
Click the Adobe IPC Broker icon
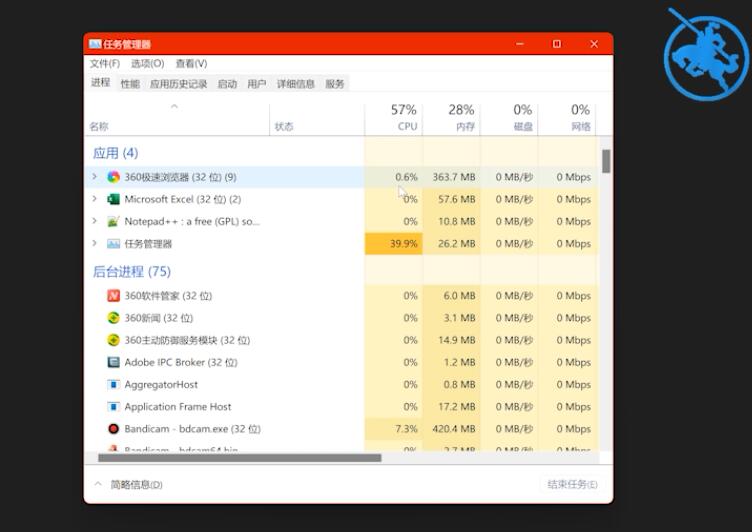pyautogui.click(x=114, y=362)
